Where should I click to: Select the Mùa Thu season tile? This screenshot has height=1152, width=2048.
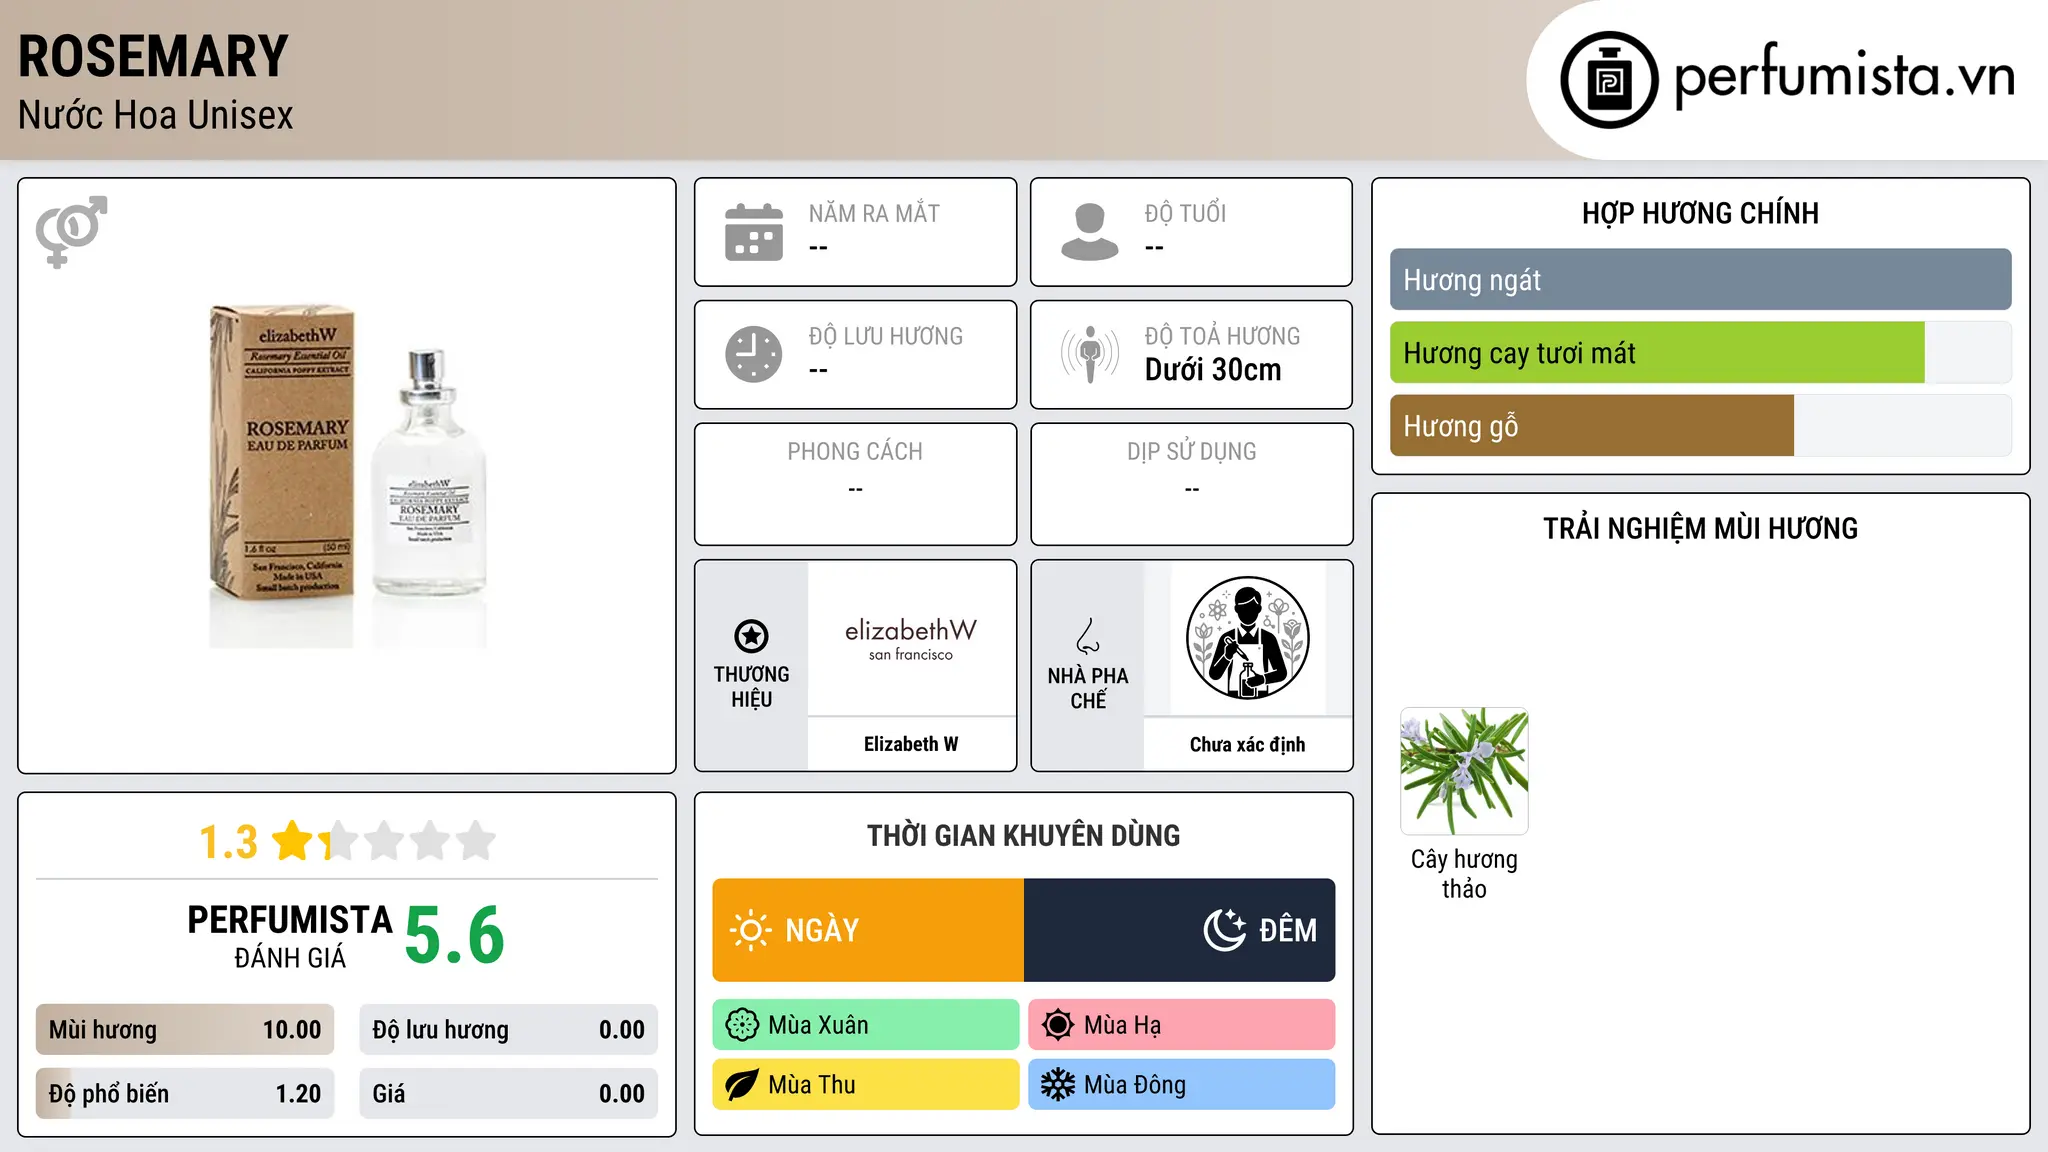866,1085
